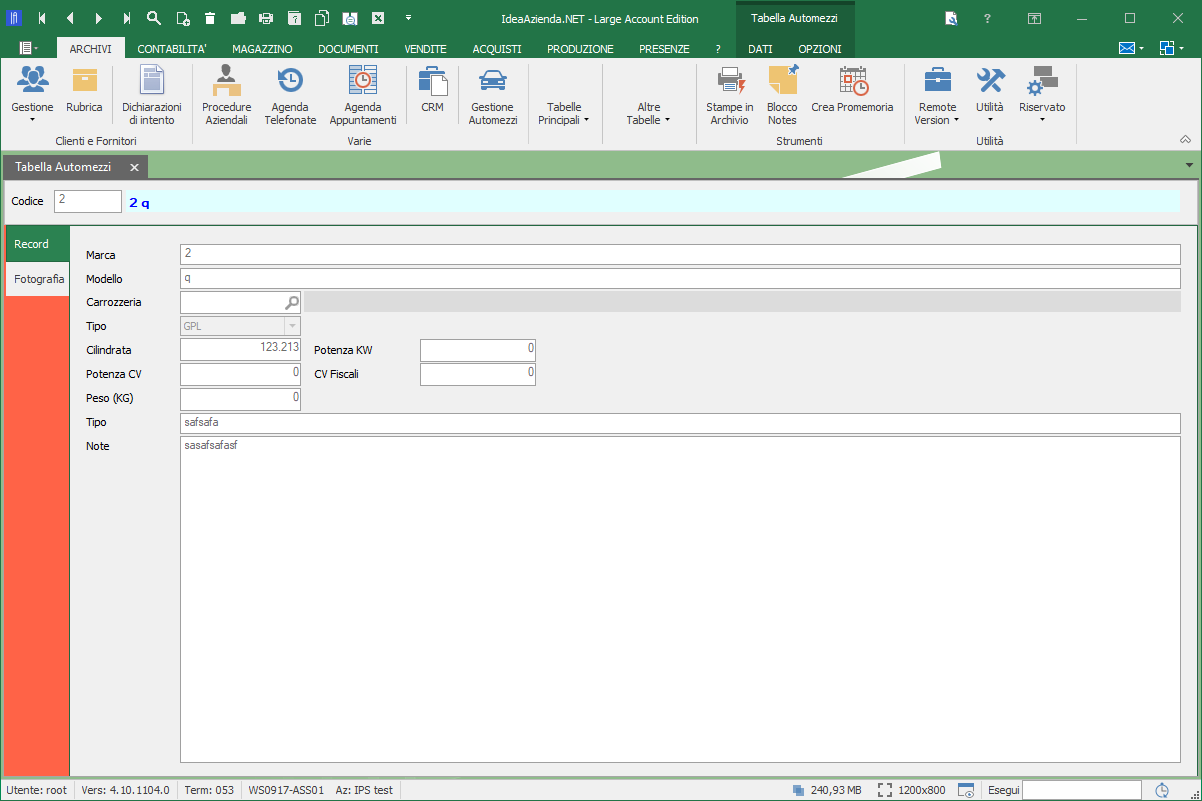1202x801 pixels.
Task: Open Agenda Appuntamenti
Action: (363, 96)
